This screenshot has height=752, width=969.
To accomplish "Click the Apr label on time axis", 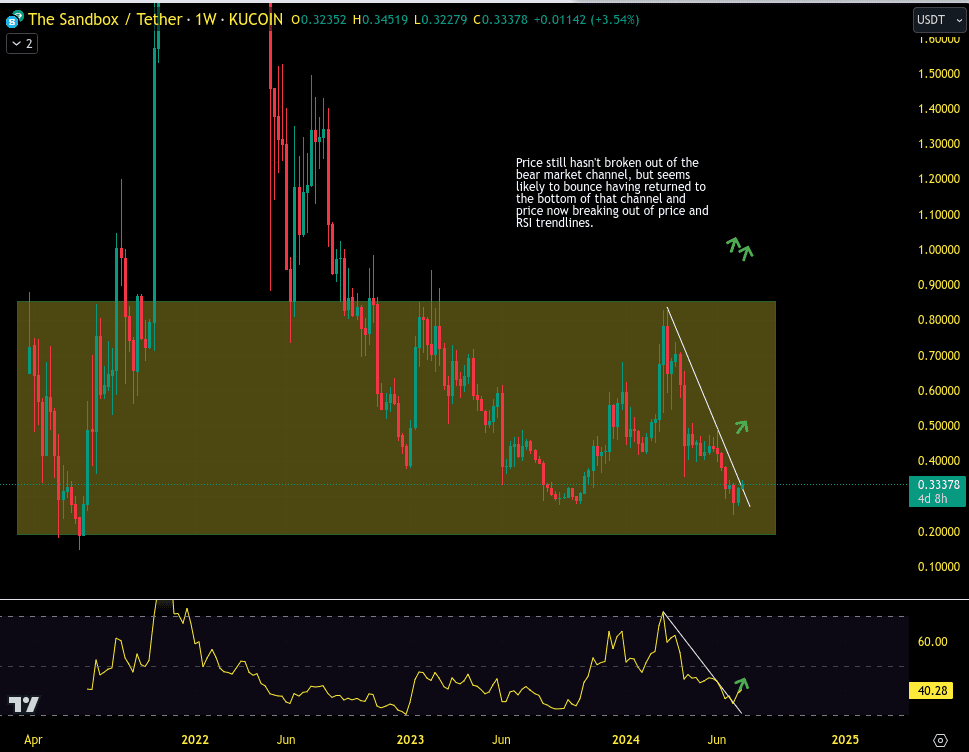I will tap(33, 740).
